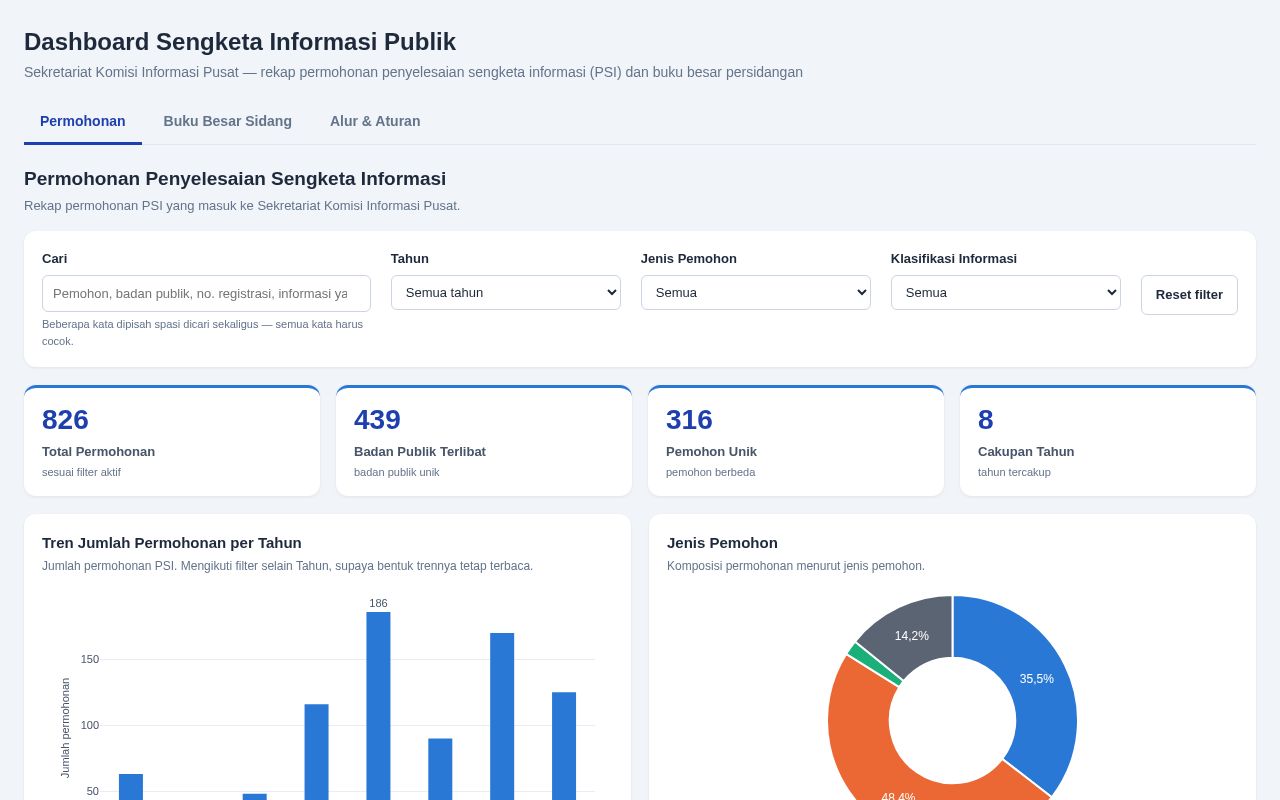Click the Dashboard Sengketa Informasi Publik title
The height and width of the screenshot is (800, 1280).
[x=240, y=42]
